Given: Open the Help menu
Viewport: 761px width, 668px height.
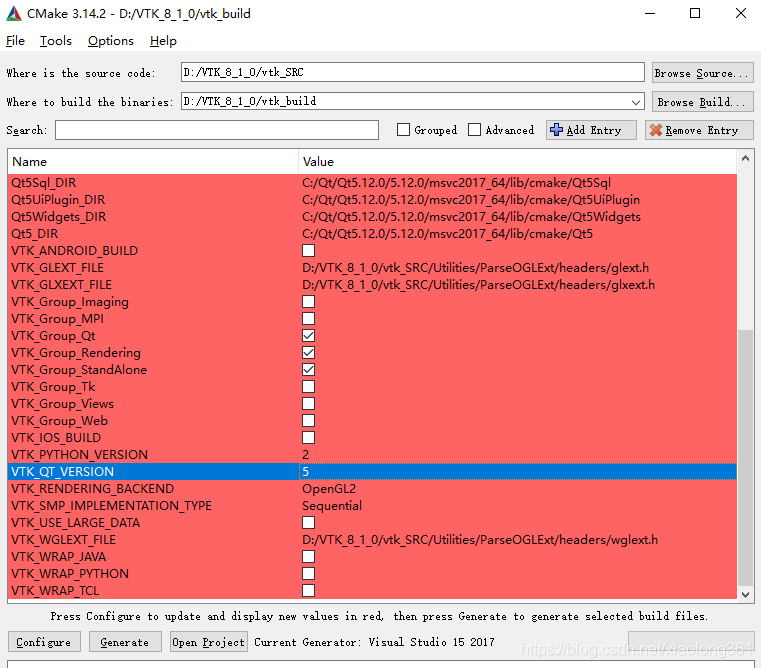Looking at the screenshot, I should 163,41.
